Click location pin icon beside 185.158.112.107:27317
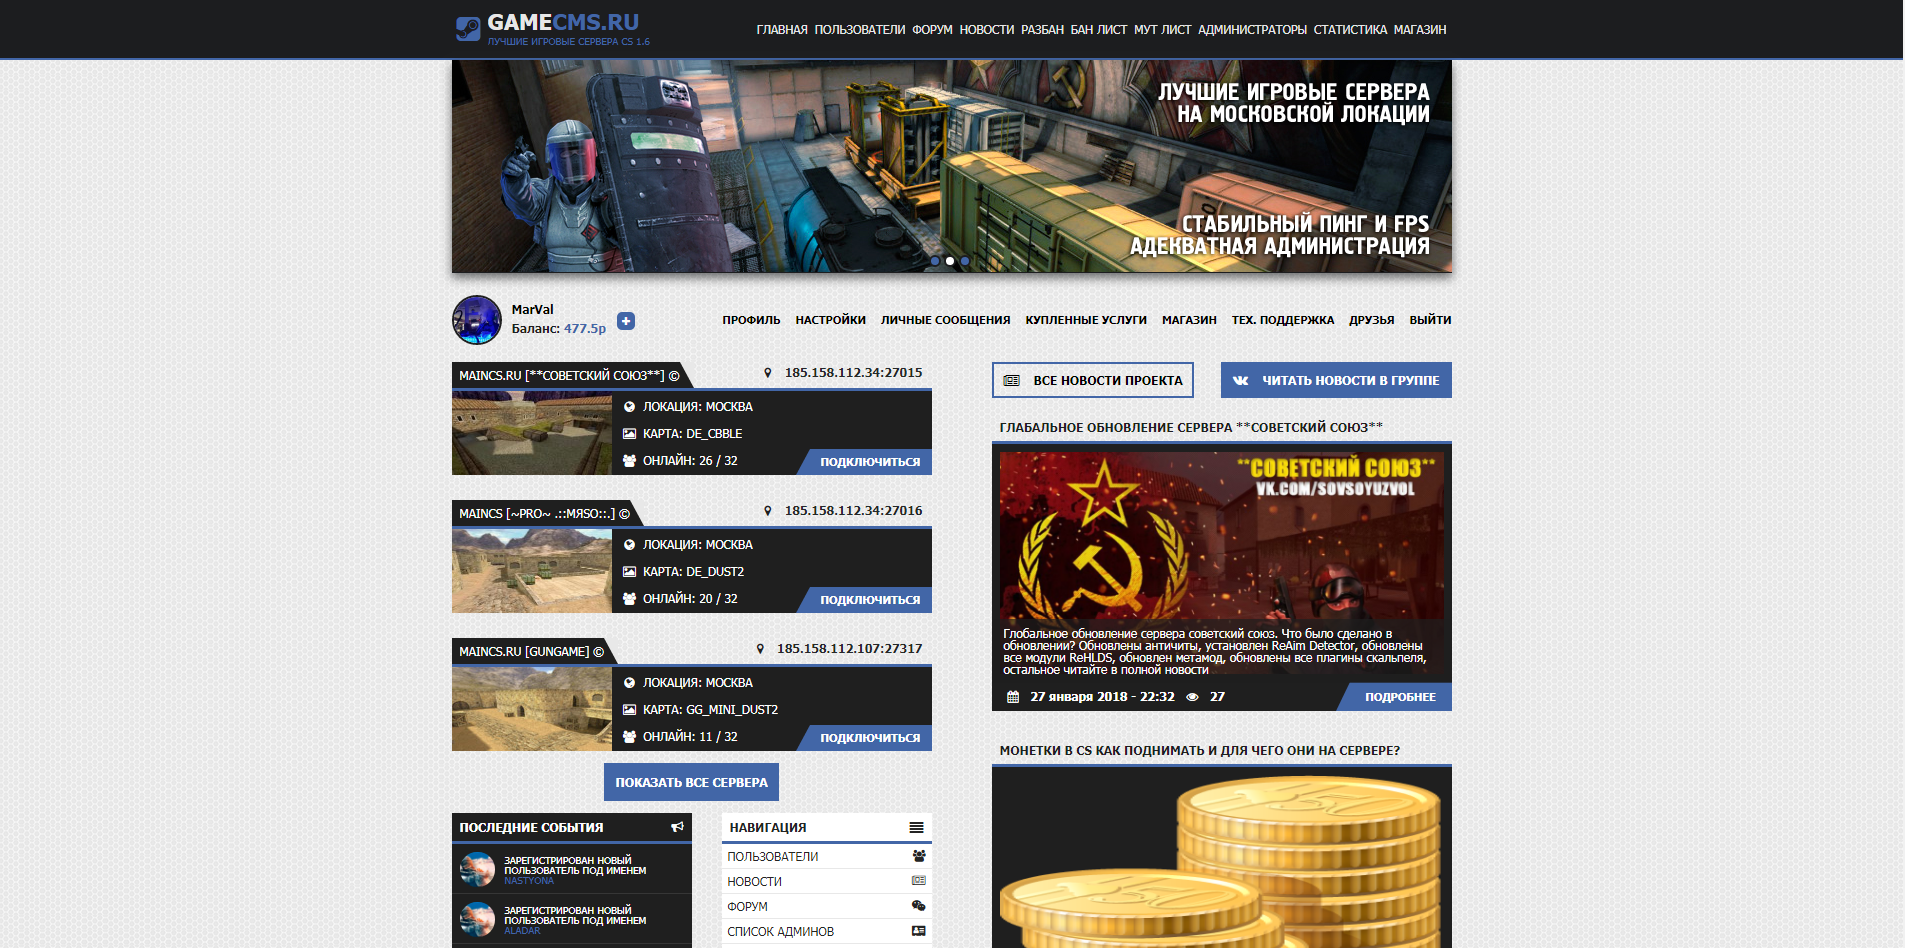This screenshot has height=948, width=1905. 760,649
